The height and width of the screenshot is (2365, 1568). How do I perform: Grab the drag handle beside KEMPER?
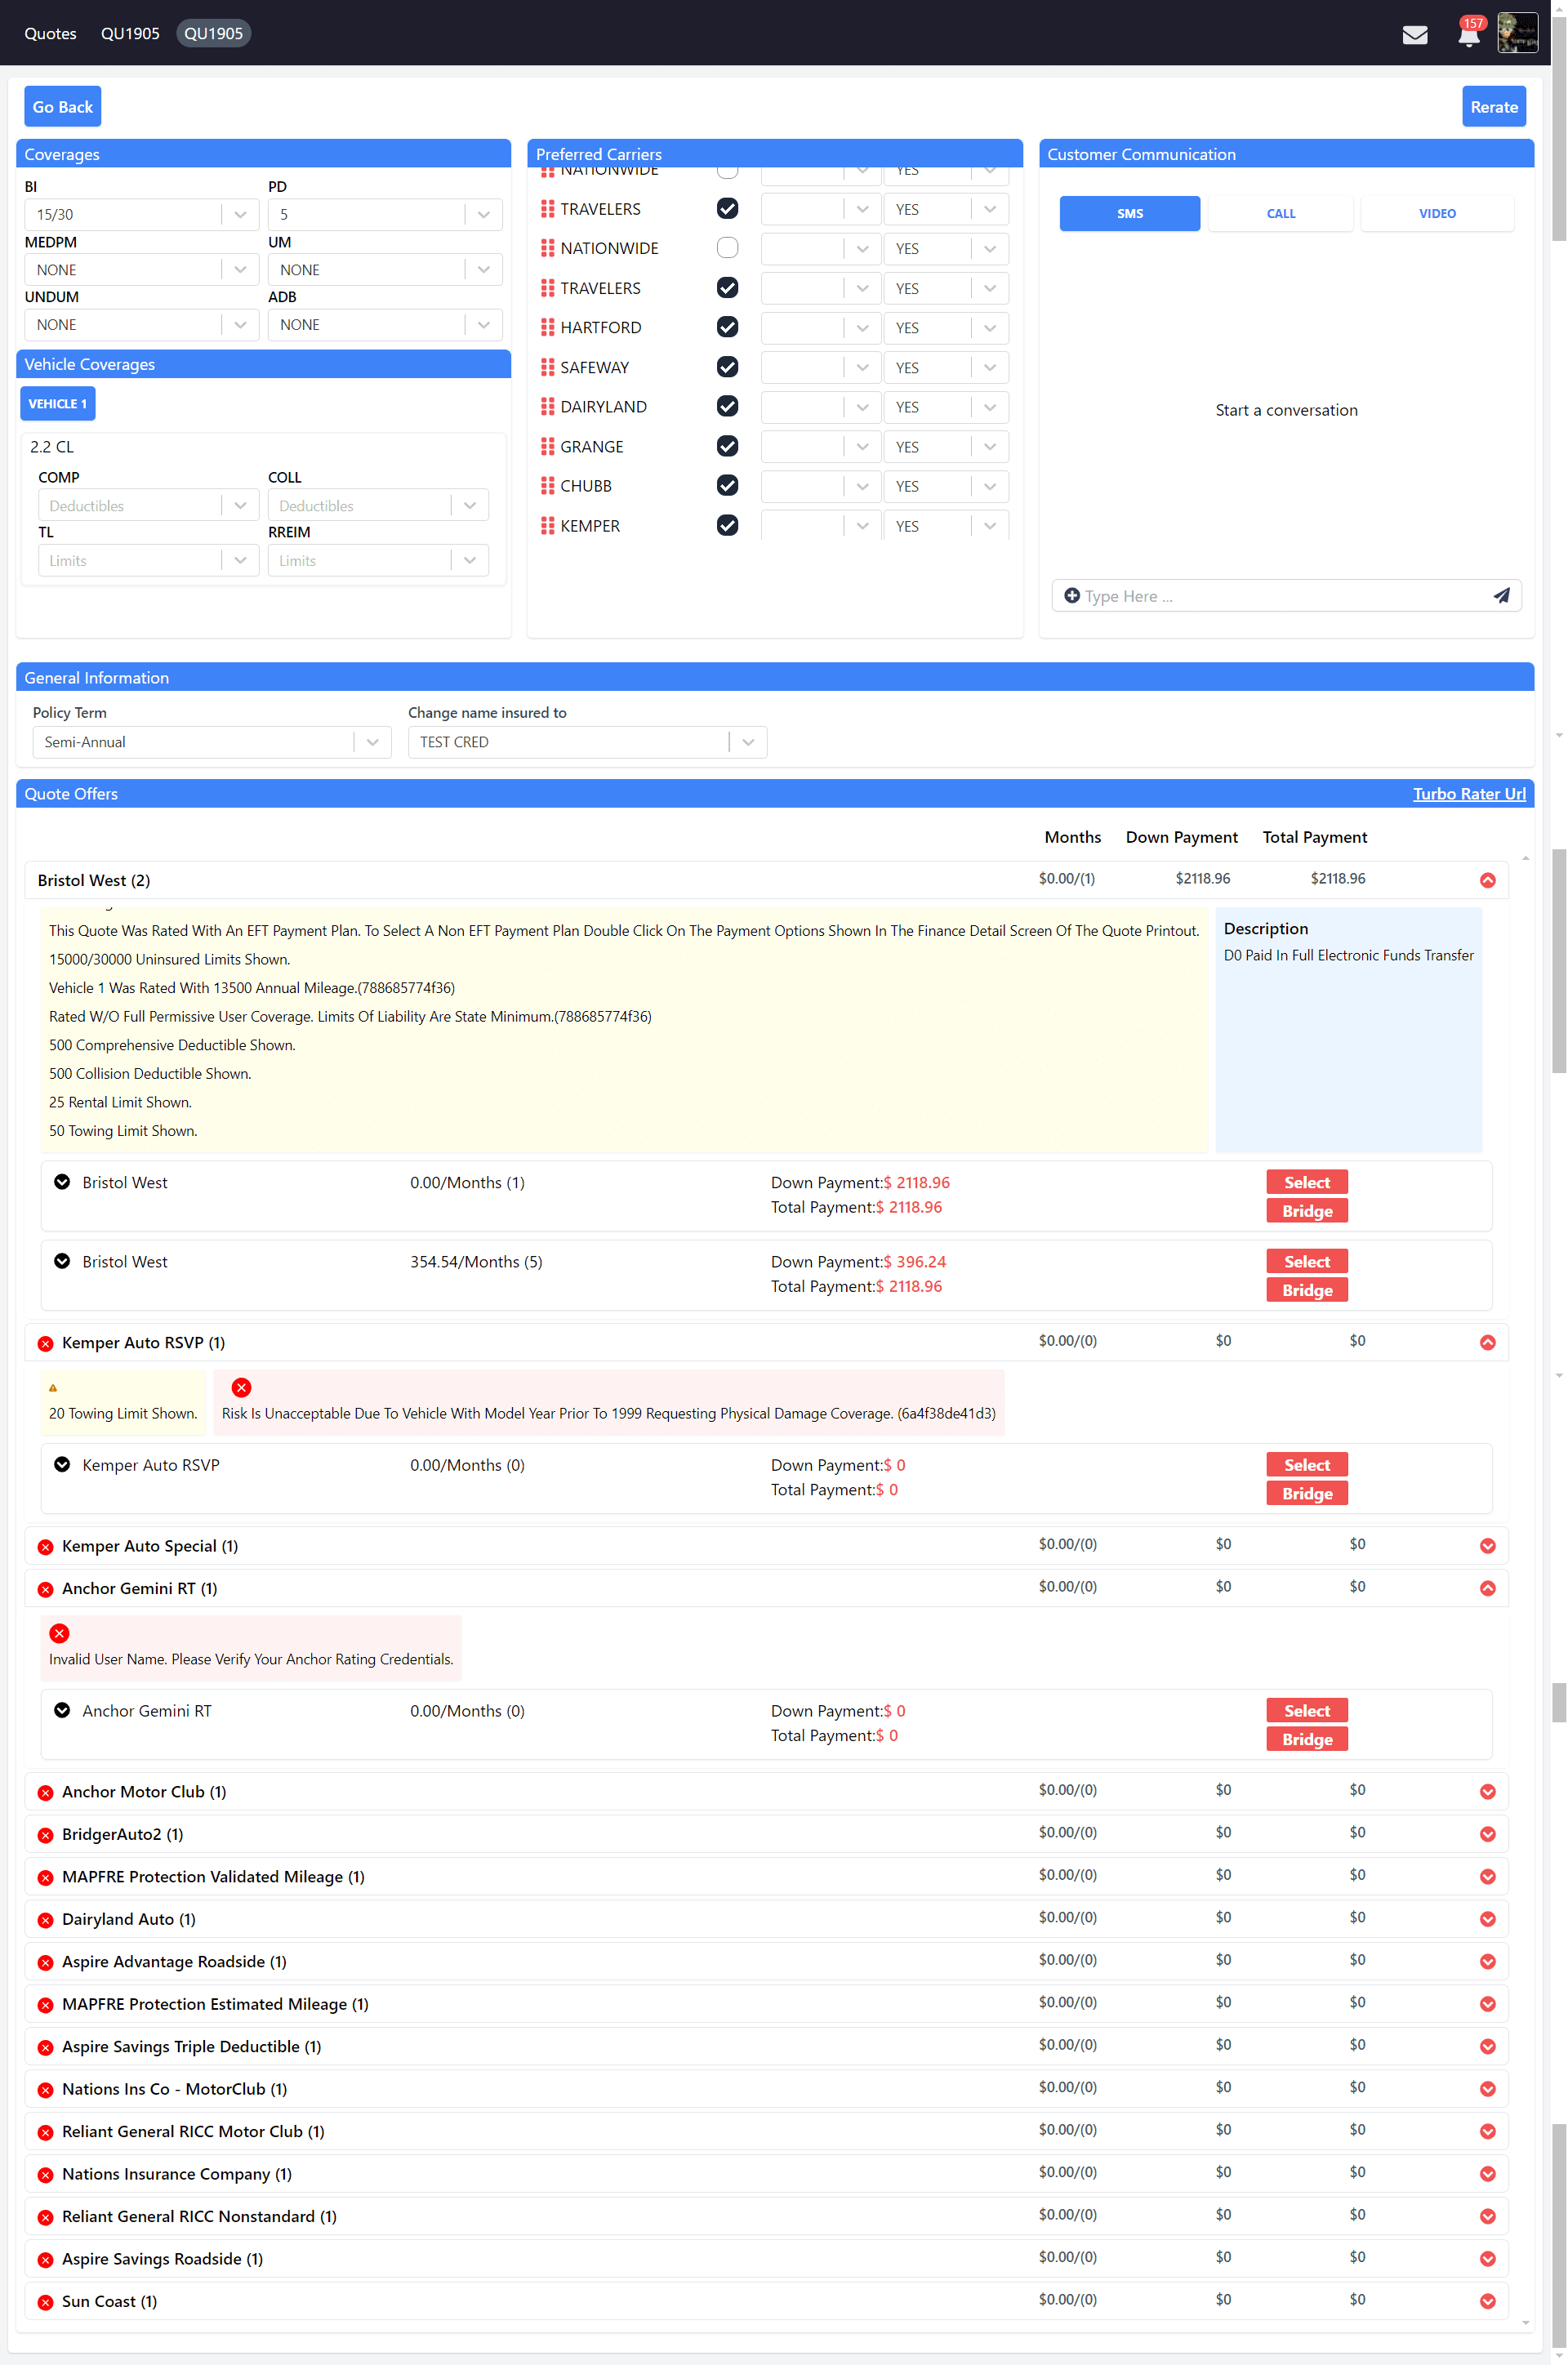click(x=547, y=525)
